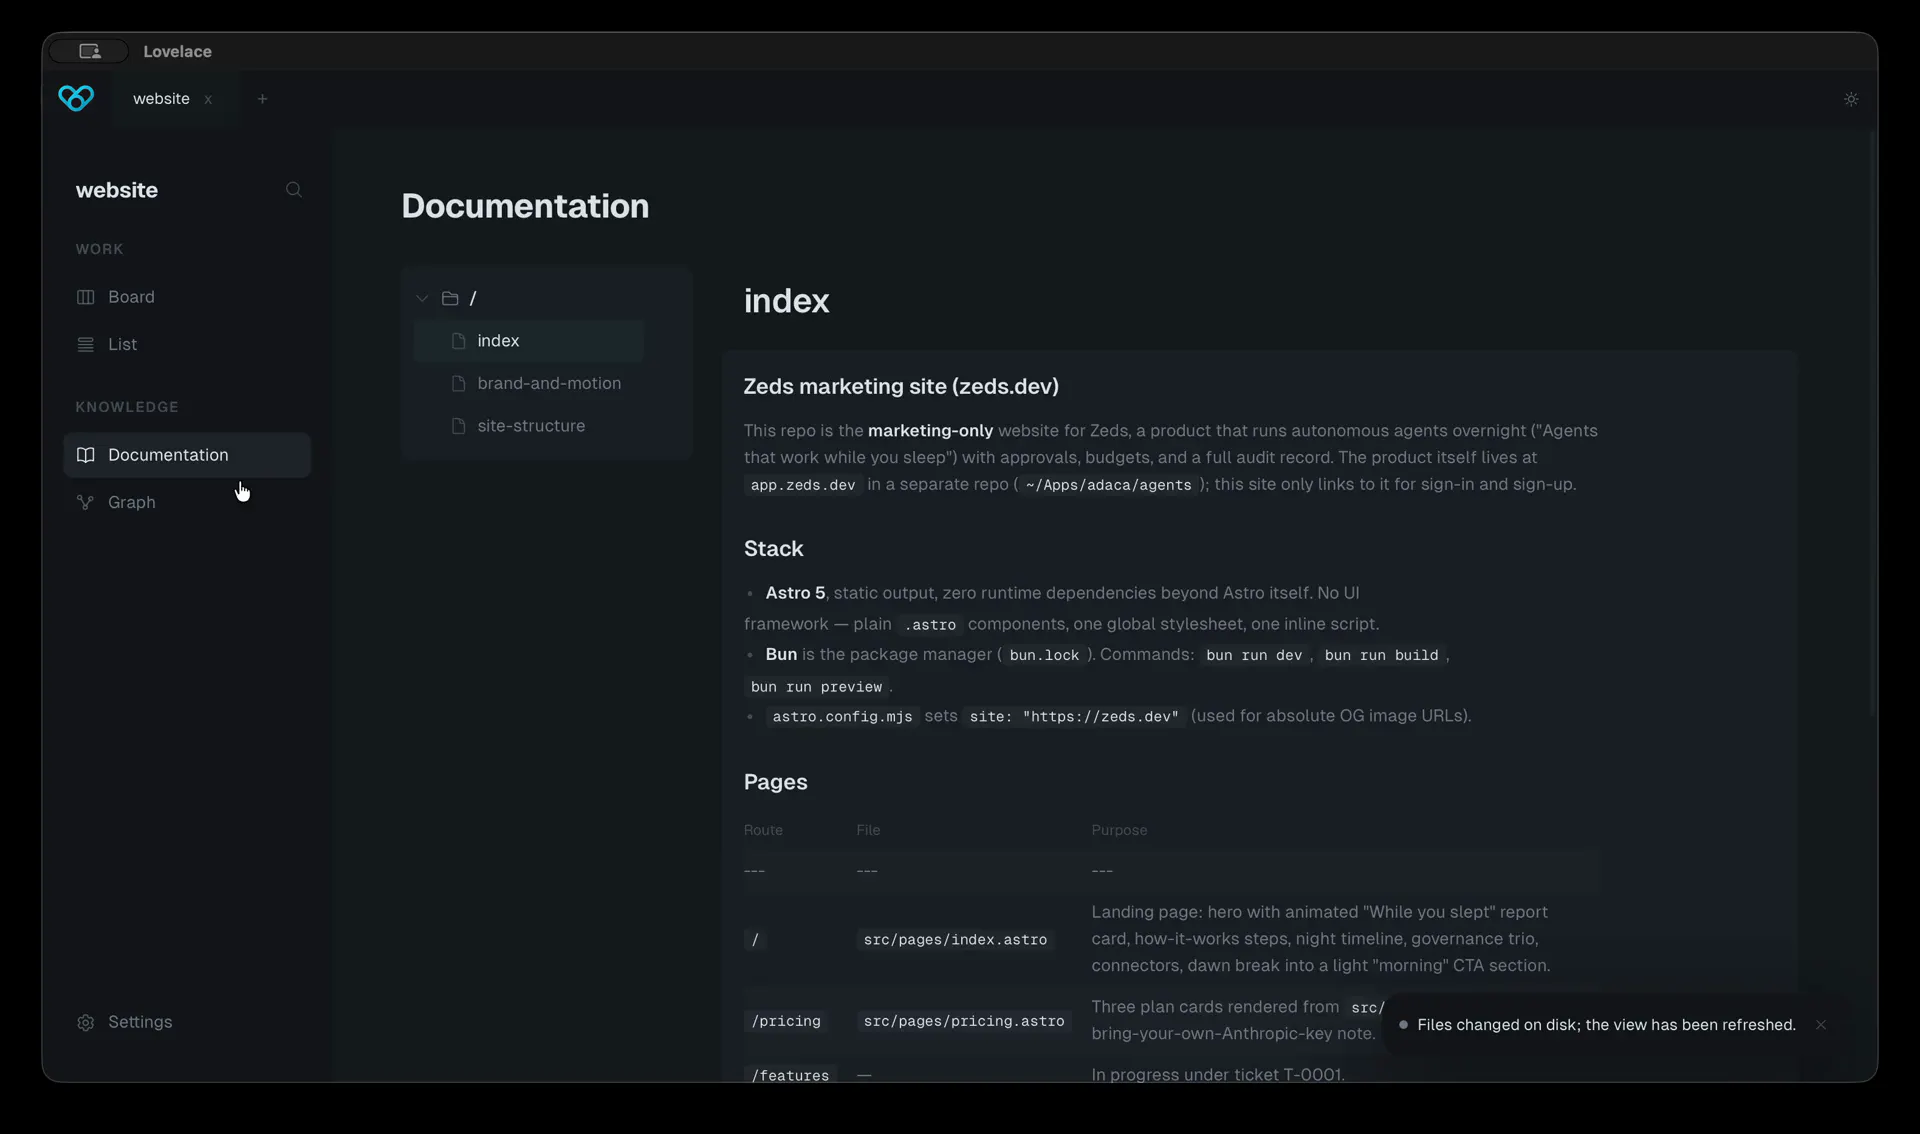Select the index document
The height and width of the screenshot is (1134, 1920).
[529, 341]
